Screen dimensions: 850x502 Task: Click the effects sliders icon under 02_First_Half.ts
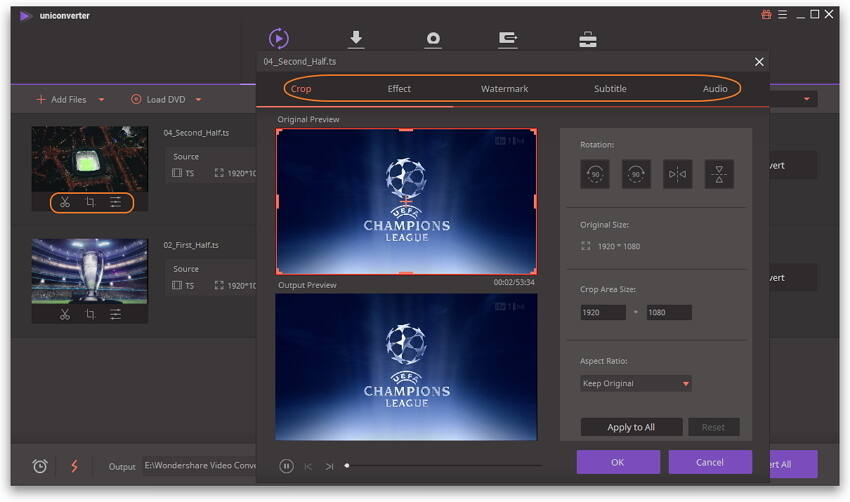point(115,314)
